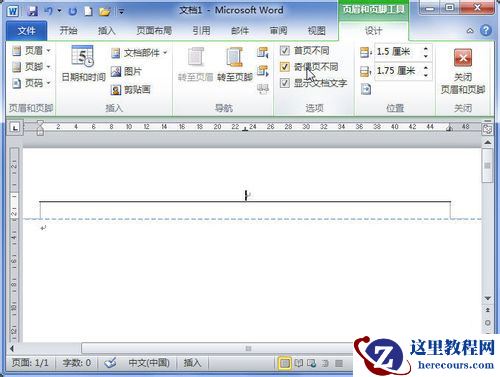Switch to the 引用 tab

click(201, 31)
